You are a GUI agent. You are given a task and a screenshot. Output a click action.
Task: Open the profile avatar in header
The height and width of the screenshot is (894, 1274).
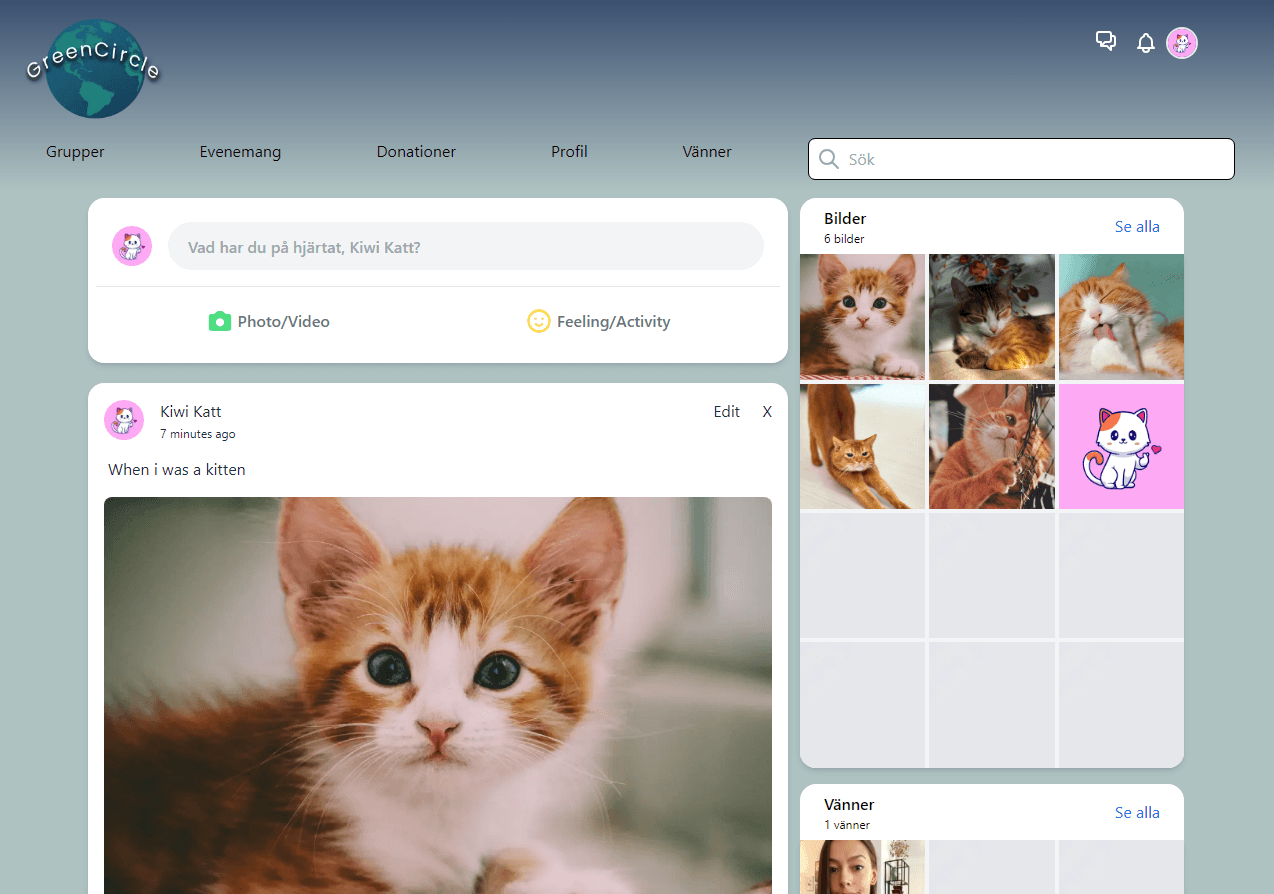[1182, 43]
